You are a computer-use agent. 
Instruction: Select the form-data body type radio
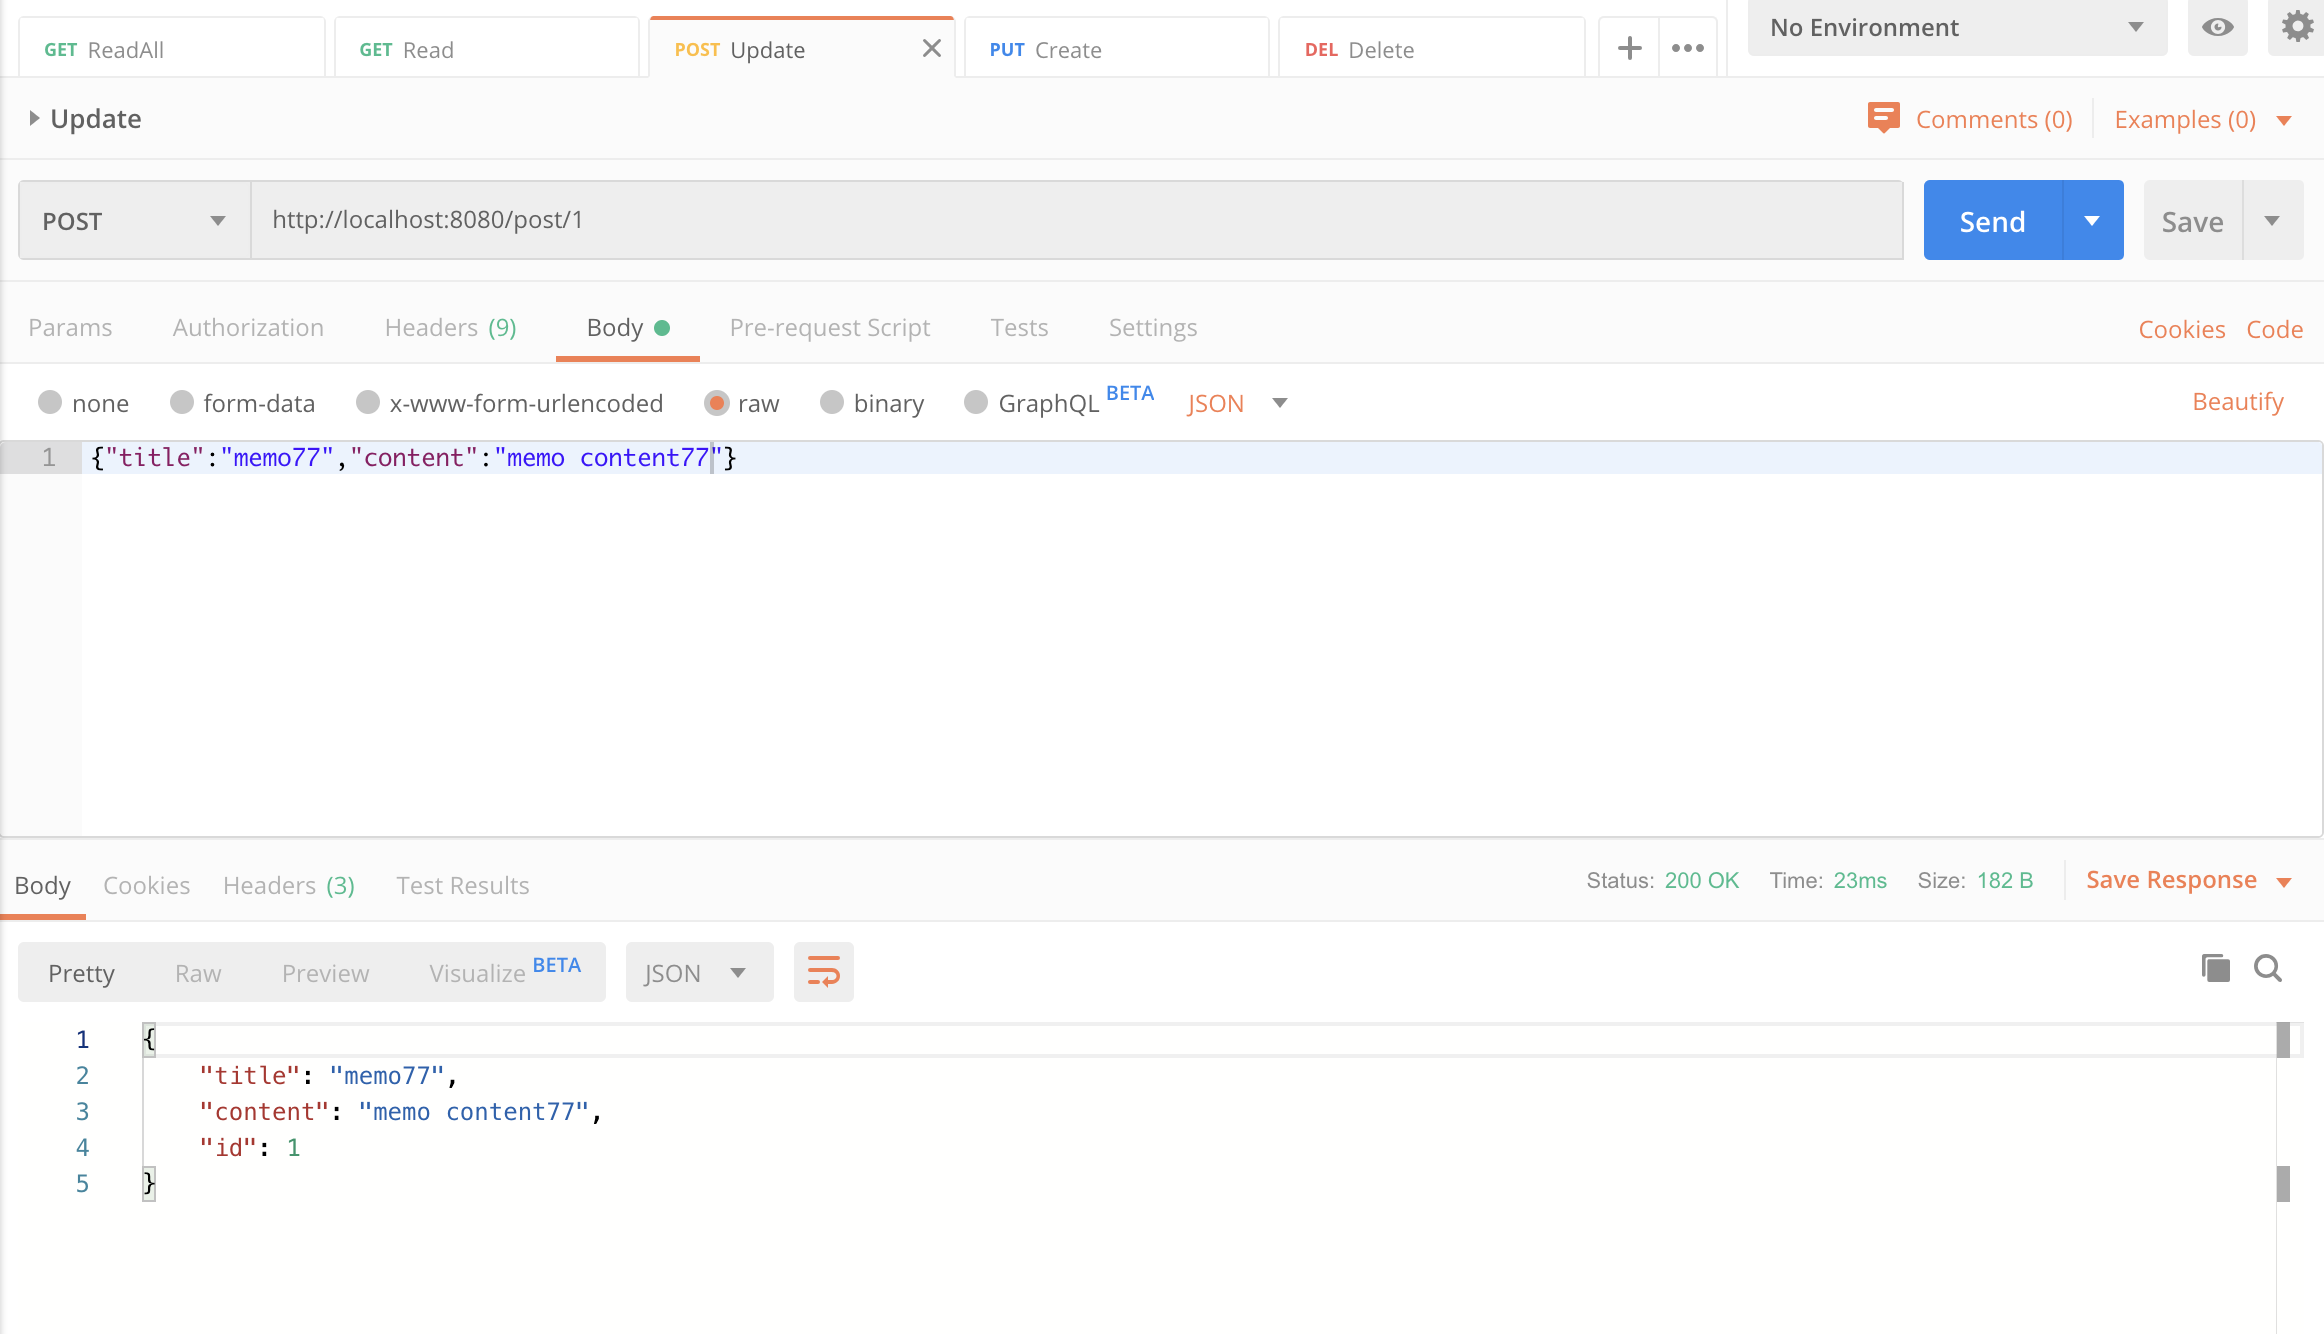(x=182, y=402)
